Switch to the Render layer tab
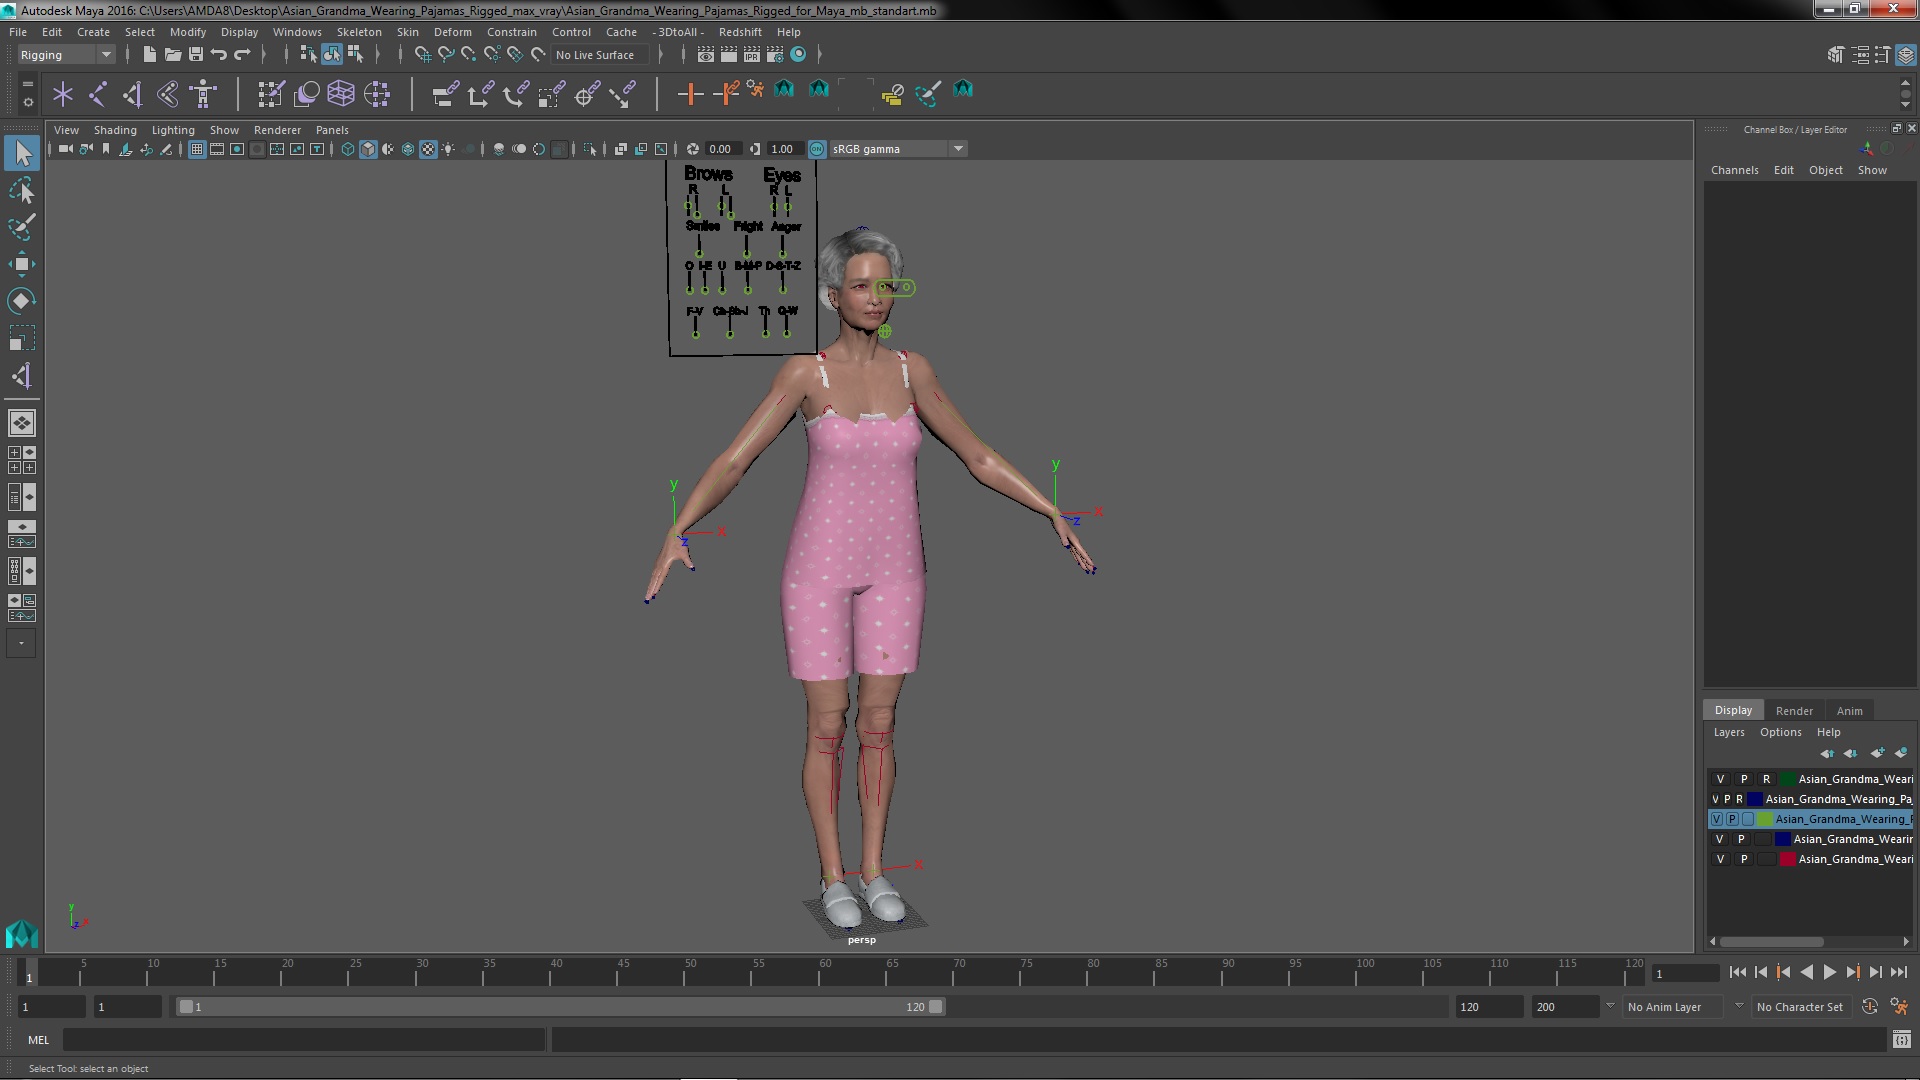This screenshot has width=1920, height=1080. [1794, 711]
